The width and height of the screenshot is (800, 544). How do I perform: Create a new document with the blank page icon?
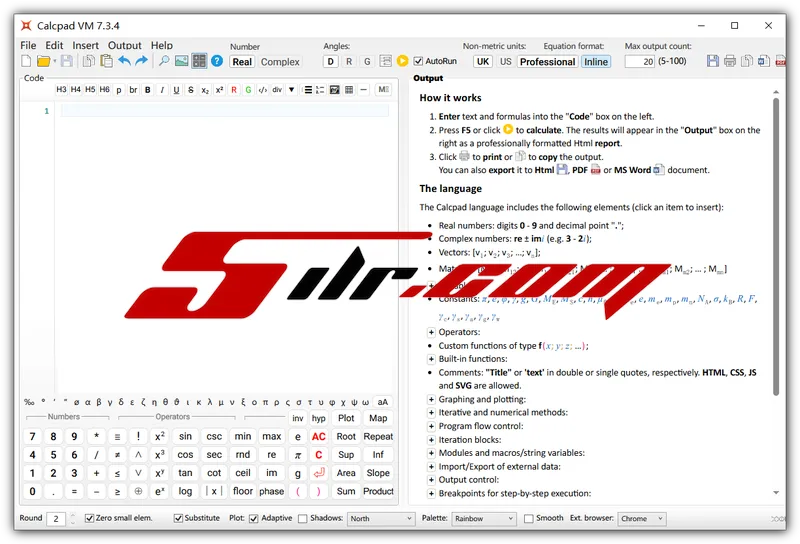26,61
